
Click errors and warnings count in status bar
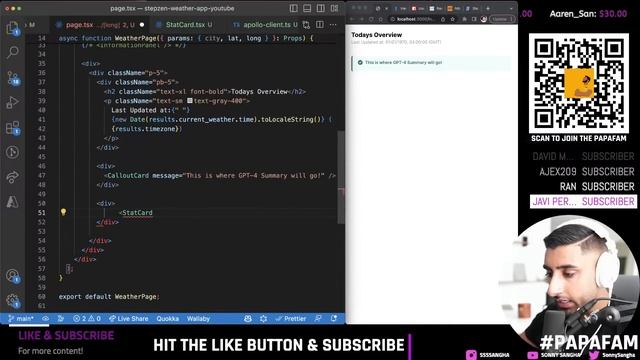(x=87, y=319)
